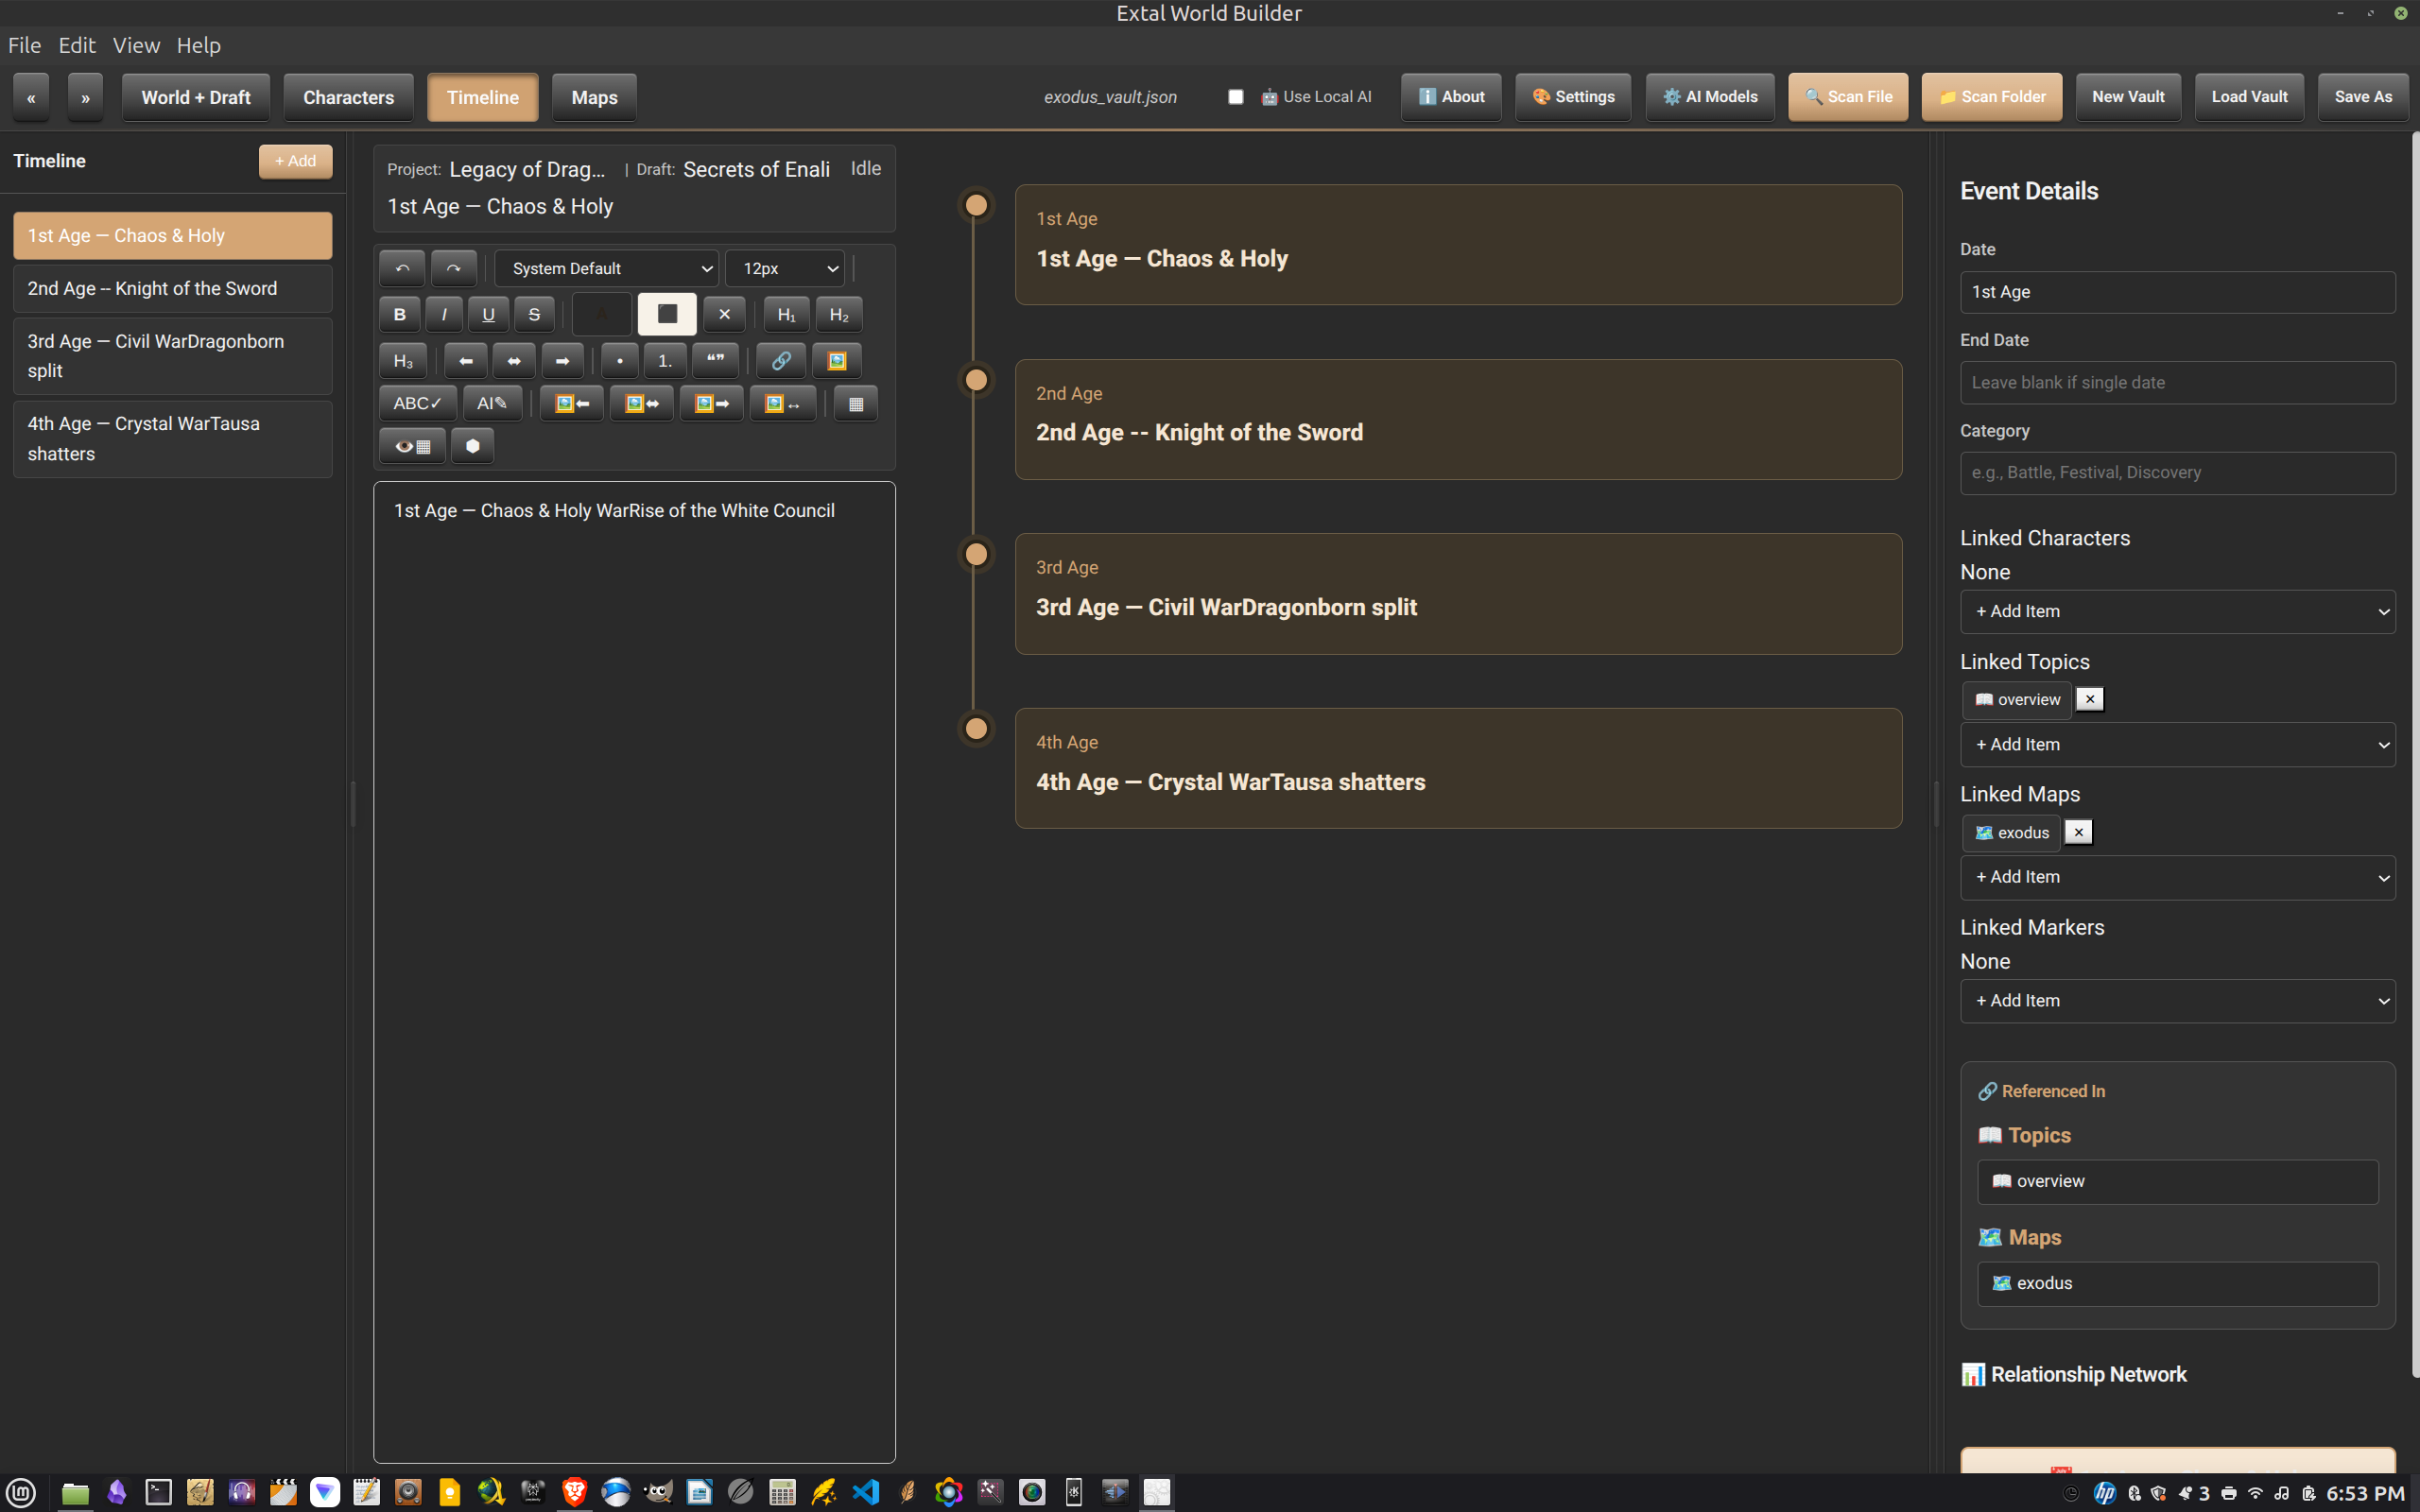Click the insert image icon

tap(837, 361)
